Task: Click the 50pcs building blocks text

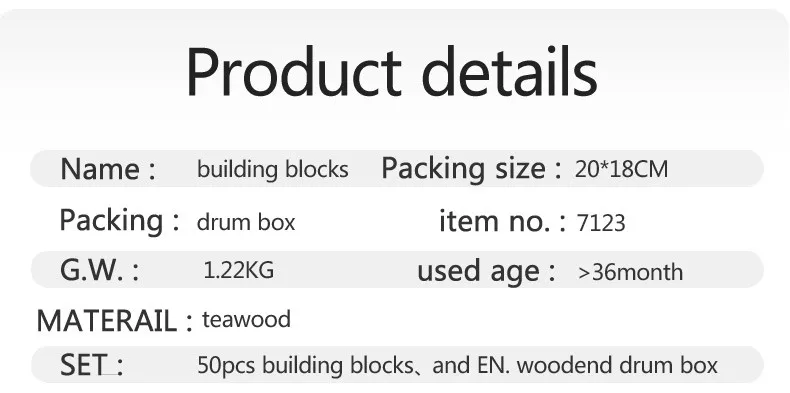Action: click(x=305, y=365)
